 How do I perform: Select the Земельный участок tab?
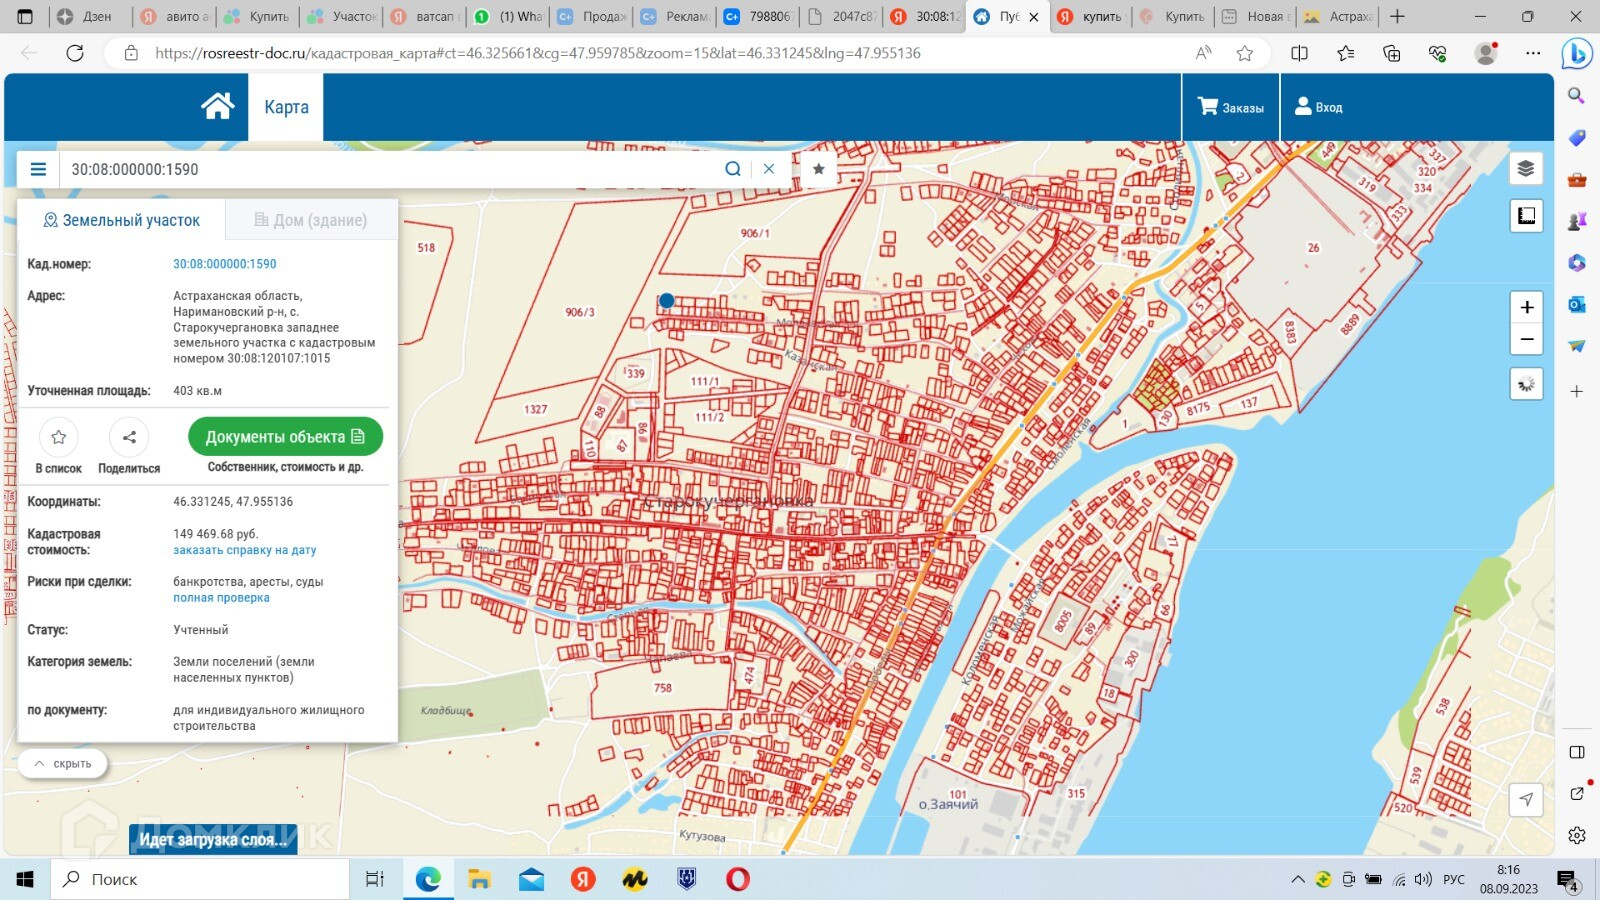point(122,220)
